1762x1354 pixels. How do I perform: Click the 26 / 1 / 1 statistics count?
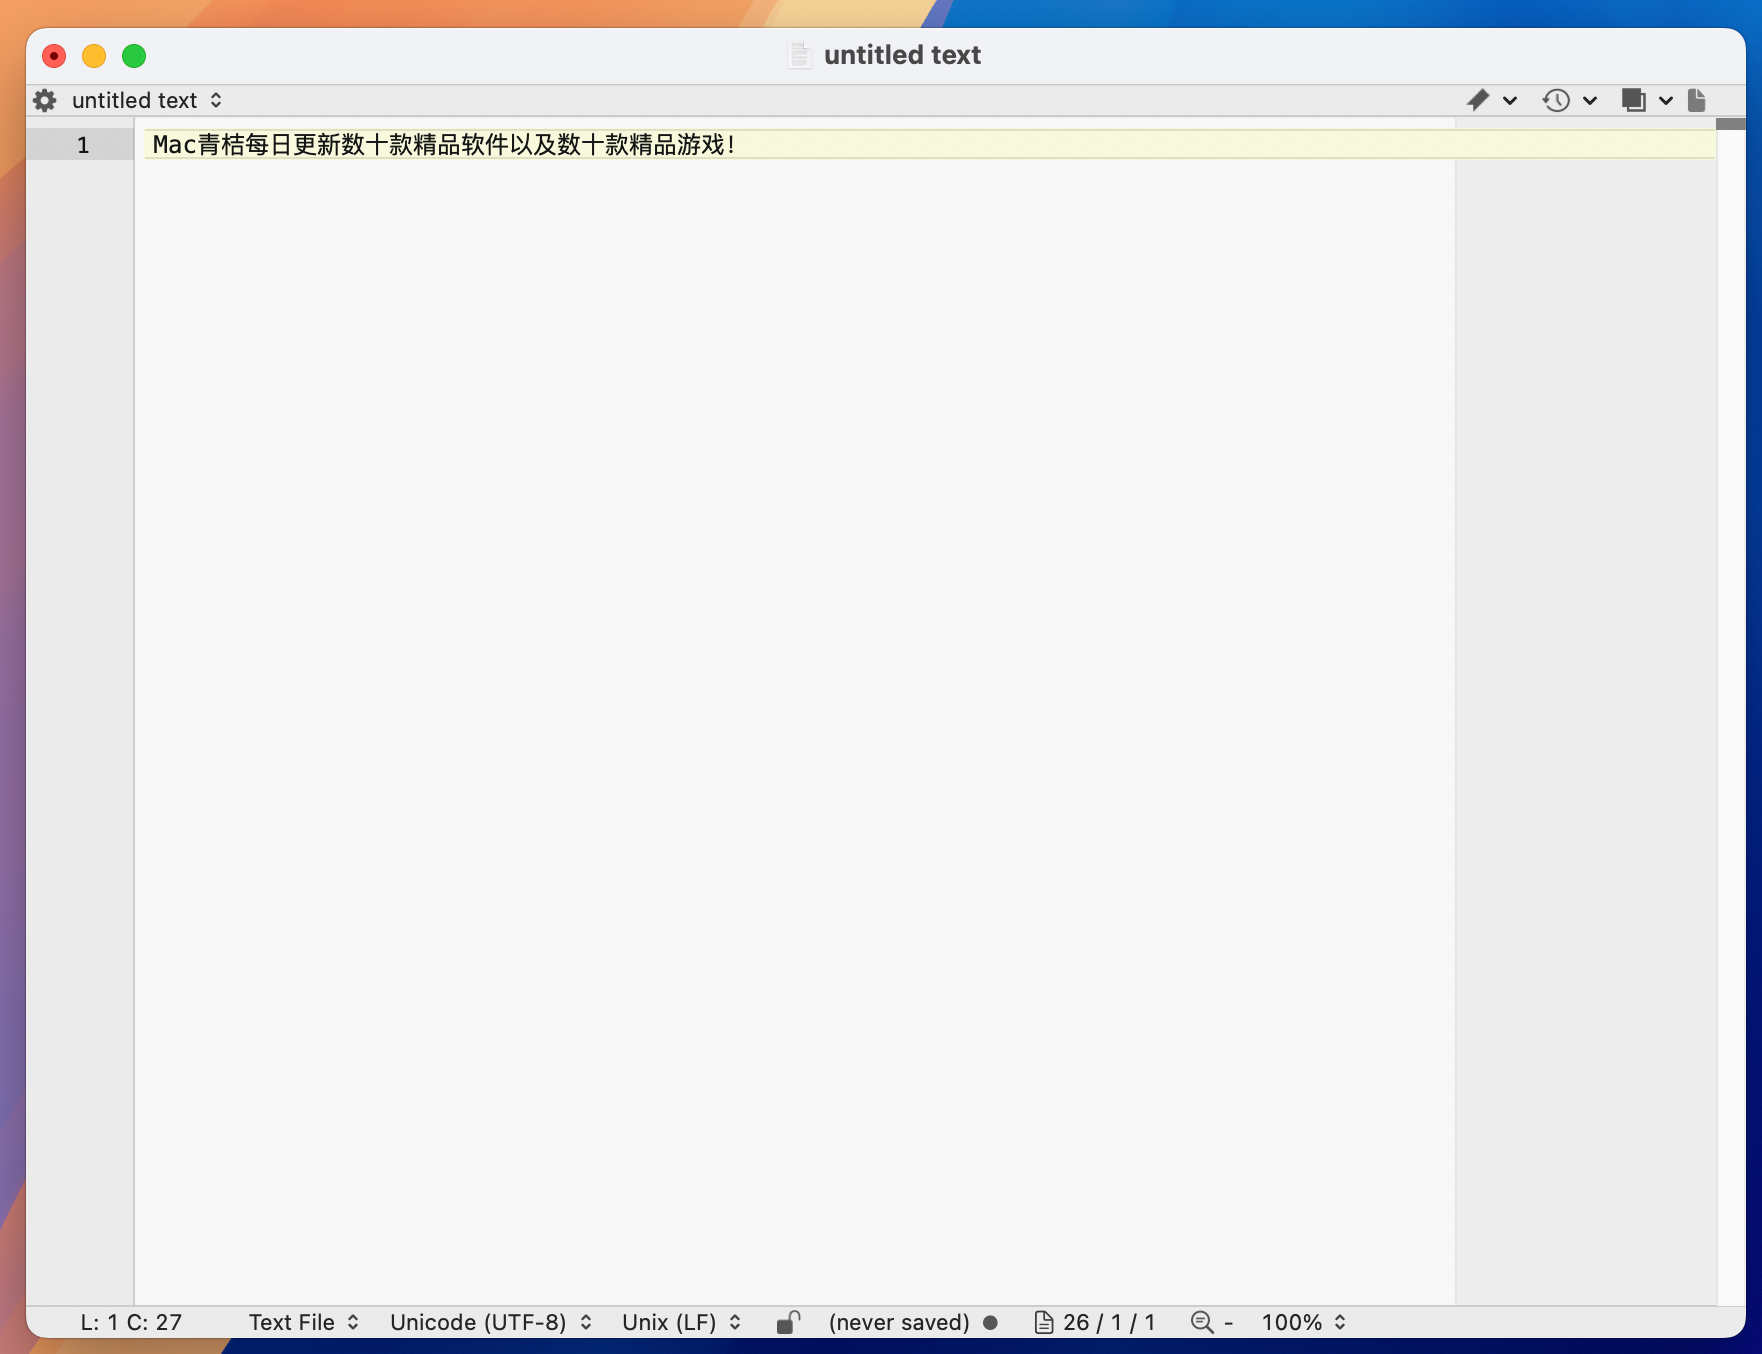coord(1109,1322)
